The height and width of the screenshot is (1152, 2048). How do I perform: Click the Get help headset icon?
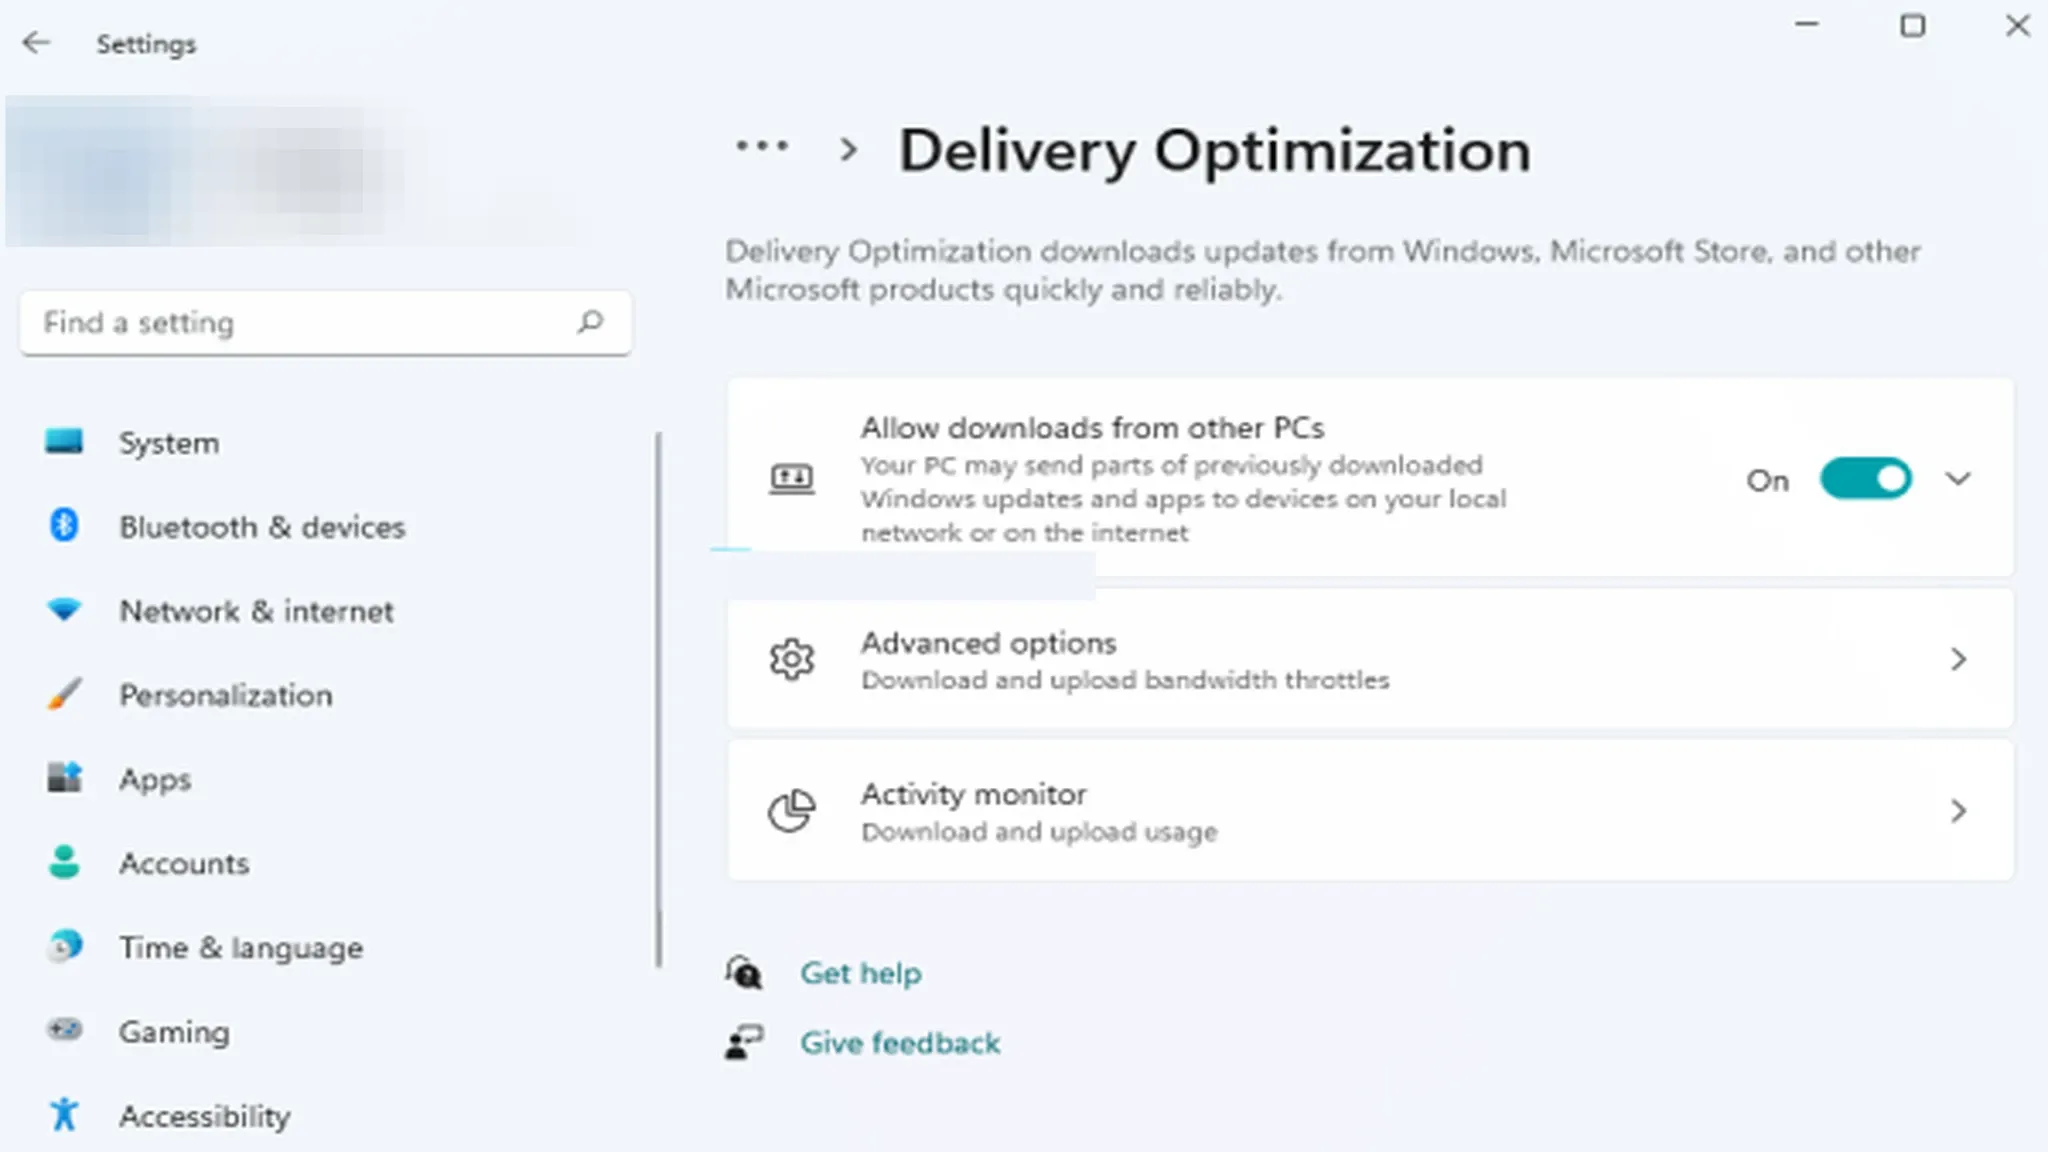(744, 973)
